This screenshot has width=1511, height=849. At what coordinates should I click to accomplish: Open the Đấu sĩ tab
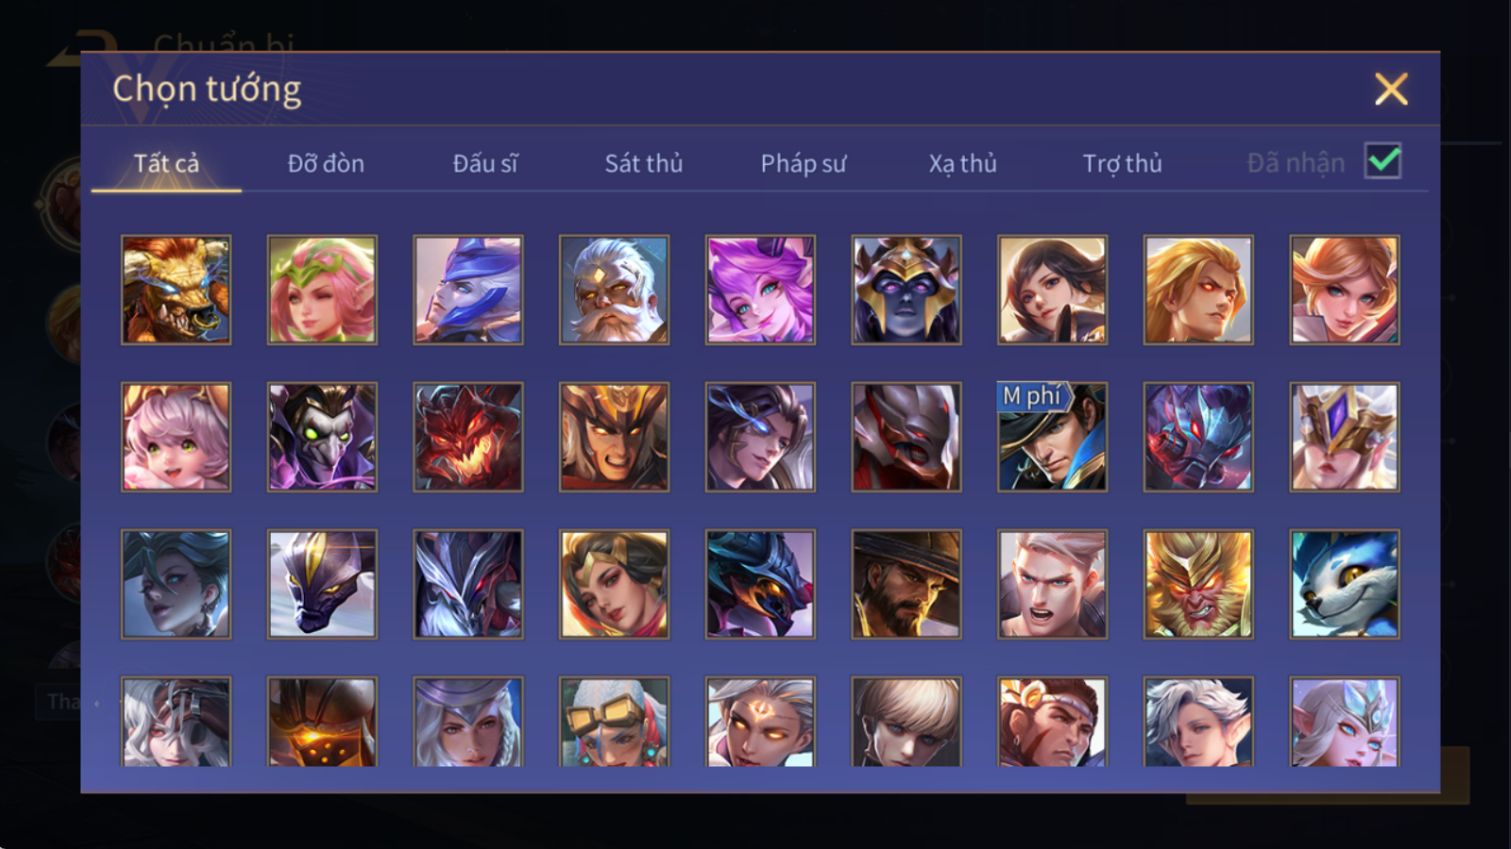tap(485, 163)
